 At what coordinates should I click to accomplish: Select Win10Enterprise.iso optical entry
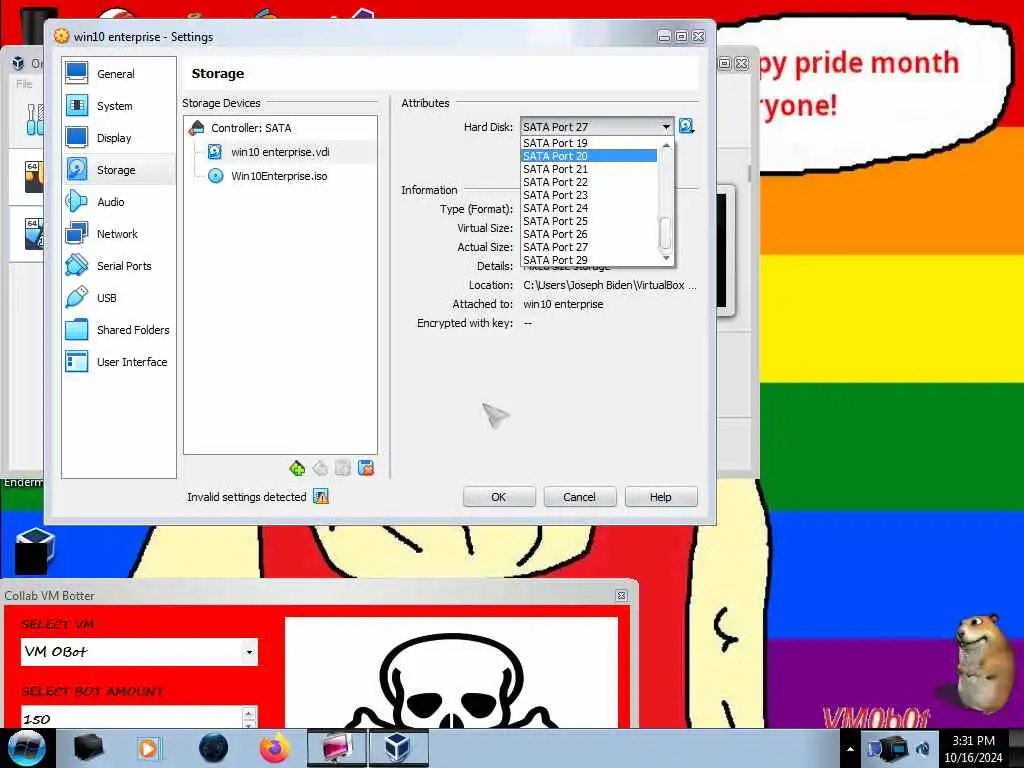[279, 176]
